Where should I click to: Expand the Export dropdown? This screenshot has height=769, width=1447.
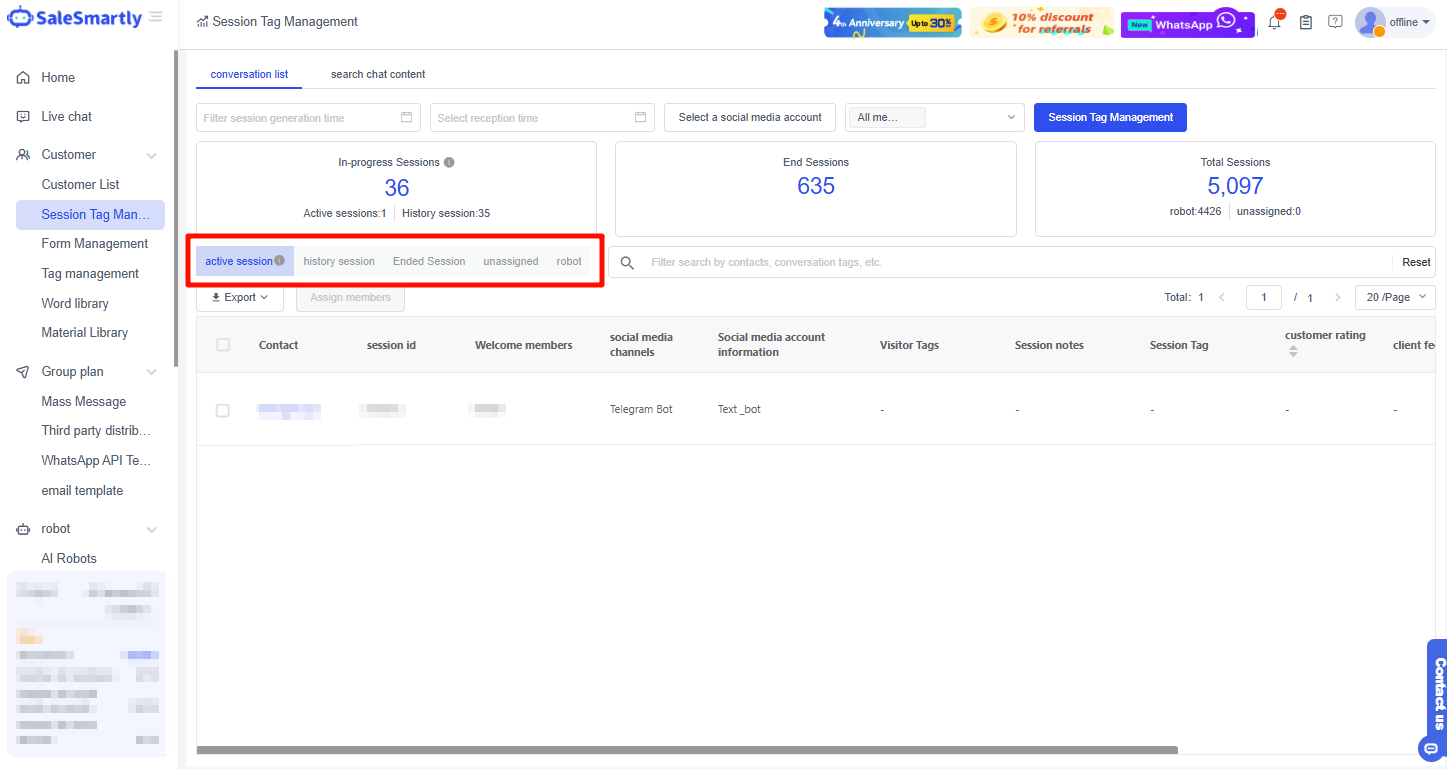coord(240,297)
